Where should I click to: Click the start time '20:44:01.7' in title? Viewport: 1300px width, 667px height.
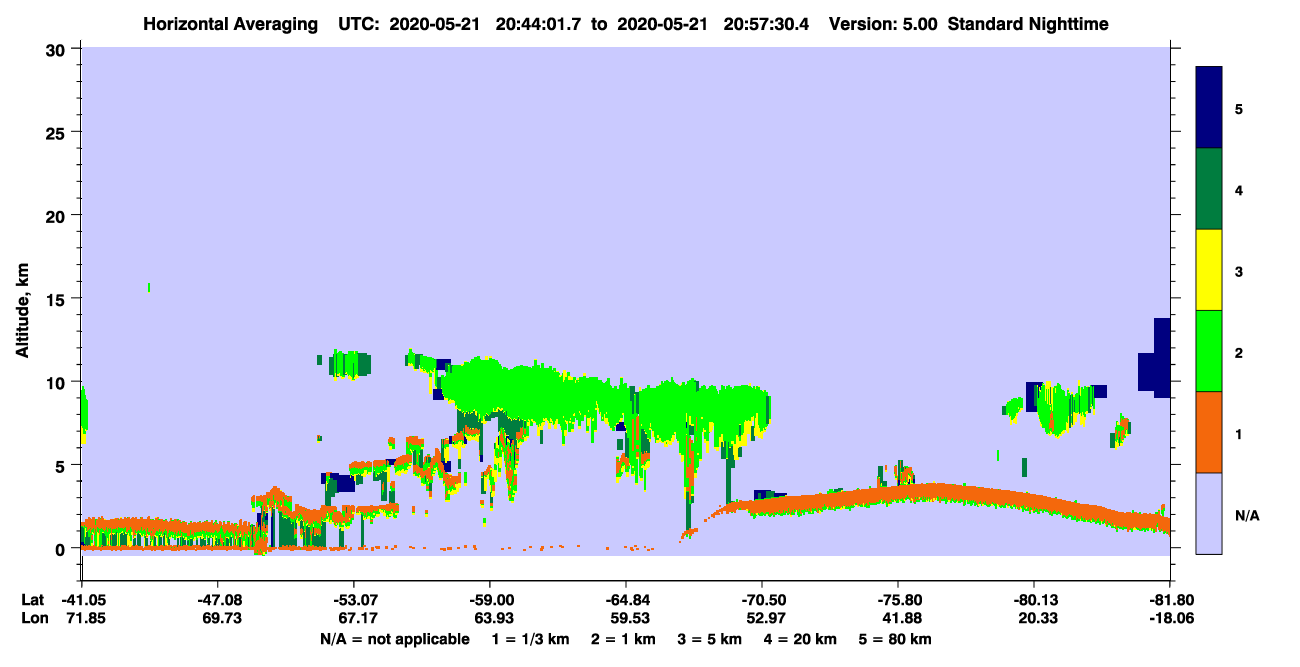pyautogui.click(x=540, y=24)
